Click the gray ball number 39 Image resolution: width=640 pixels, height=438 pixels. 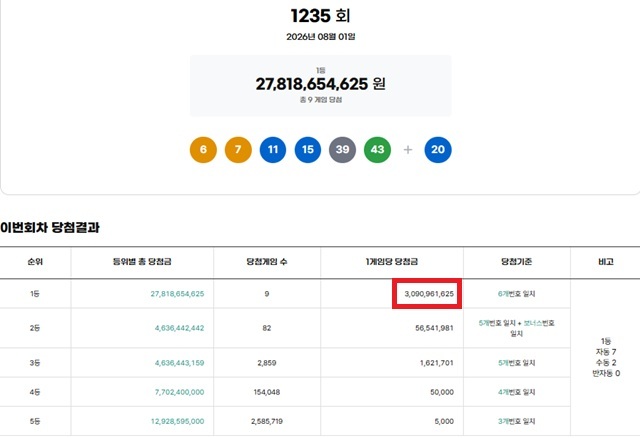click(342, 149)
